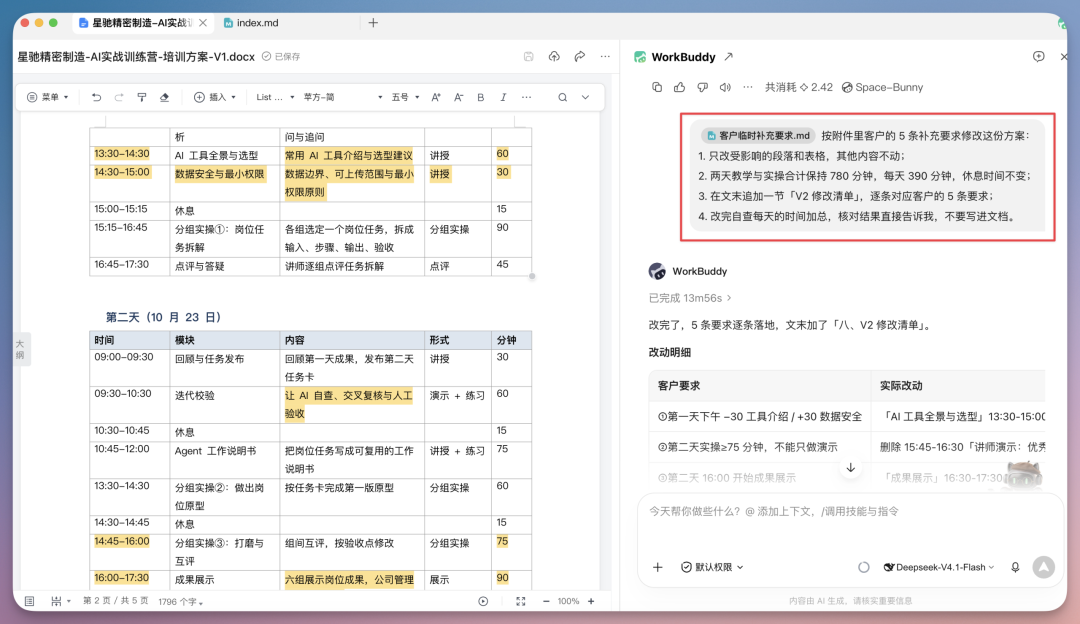This screenshot has width=1080, height=624.
Task: Expand the 已完成 13m56s details
Action: click(690, 298)
